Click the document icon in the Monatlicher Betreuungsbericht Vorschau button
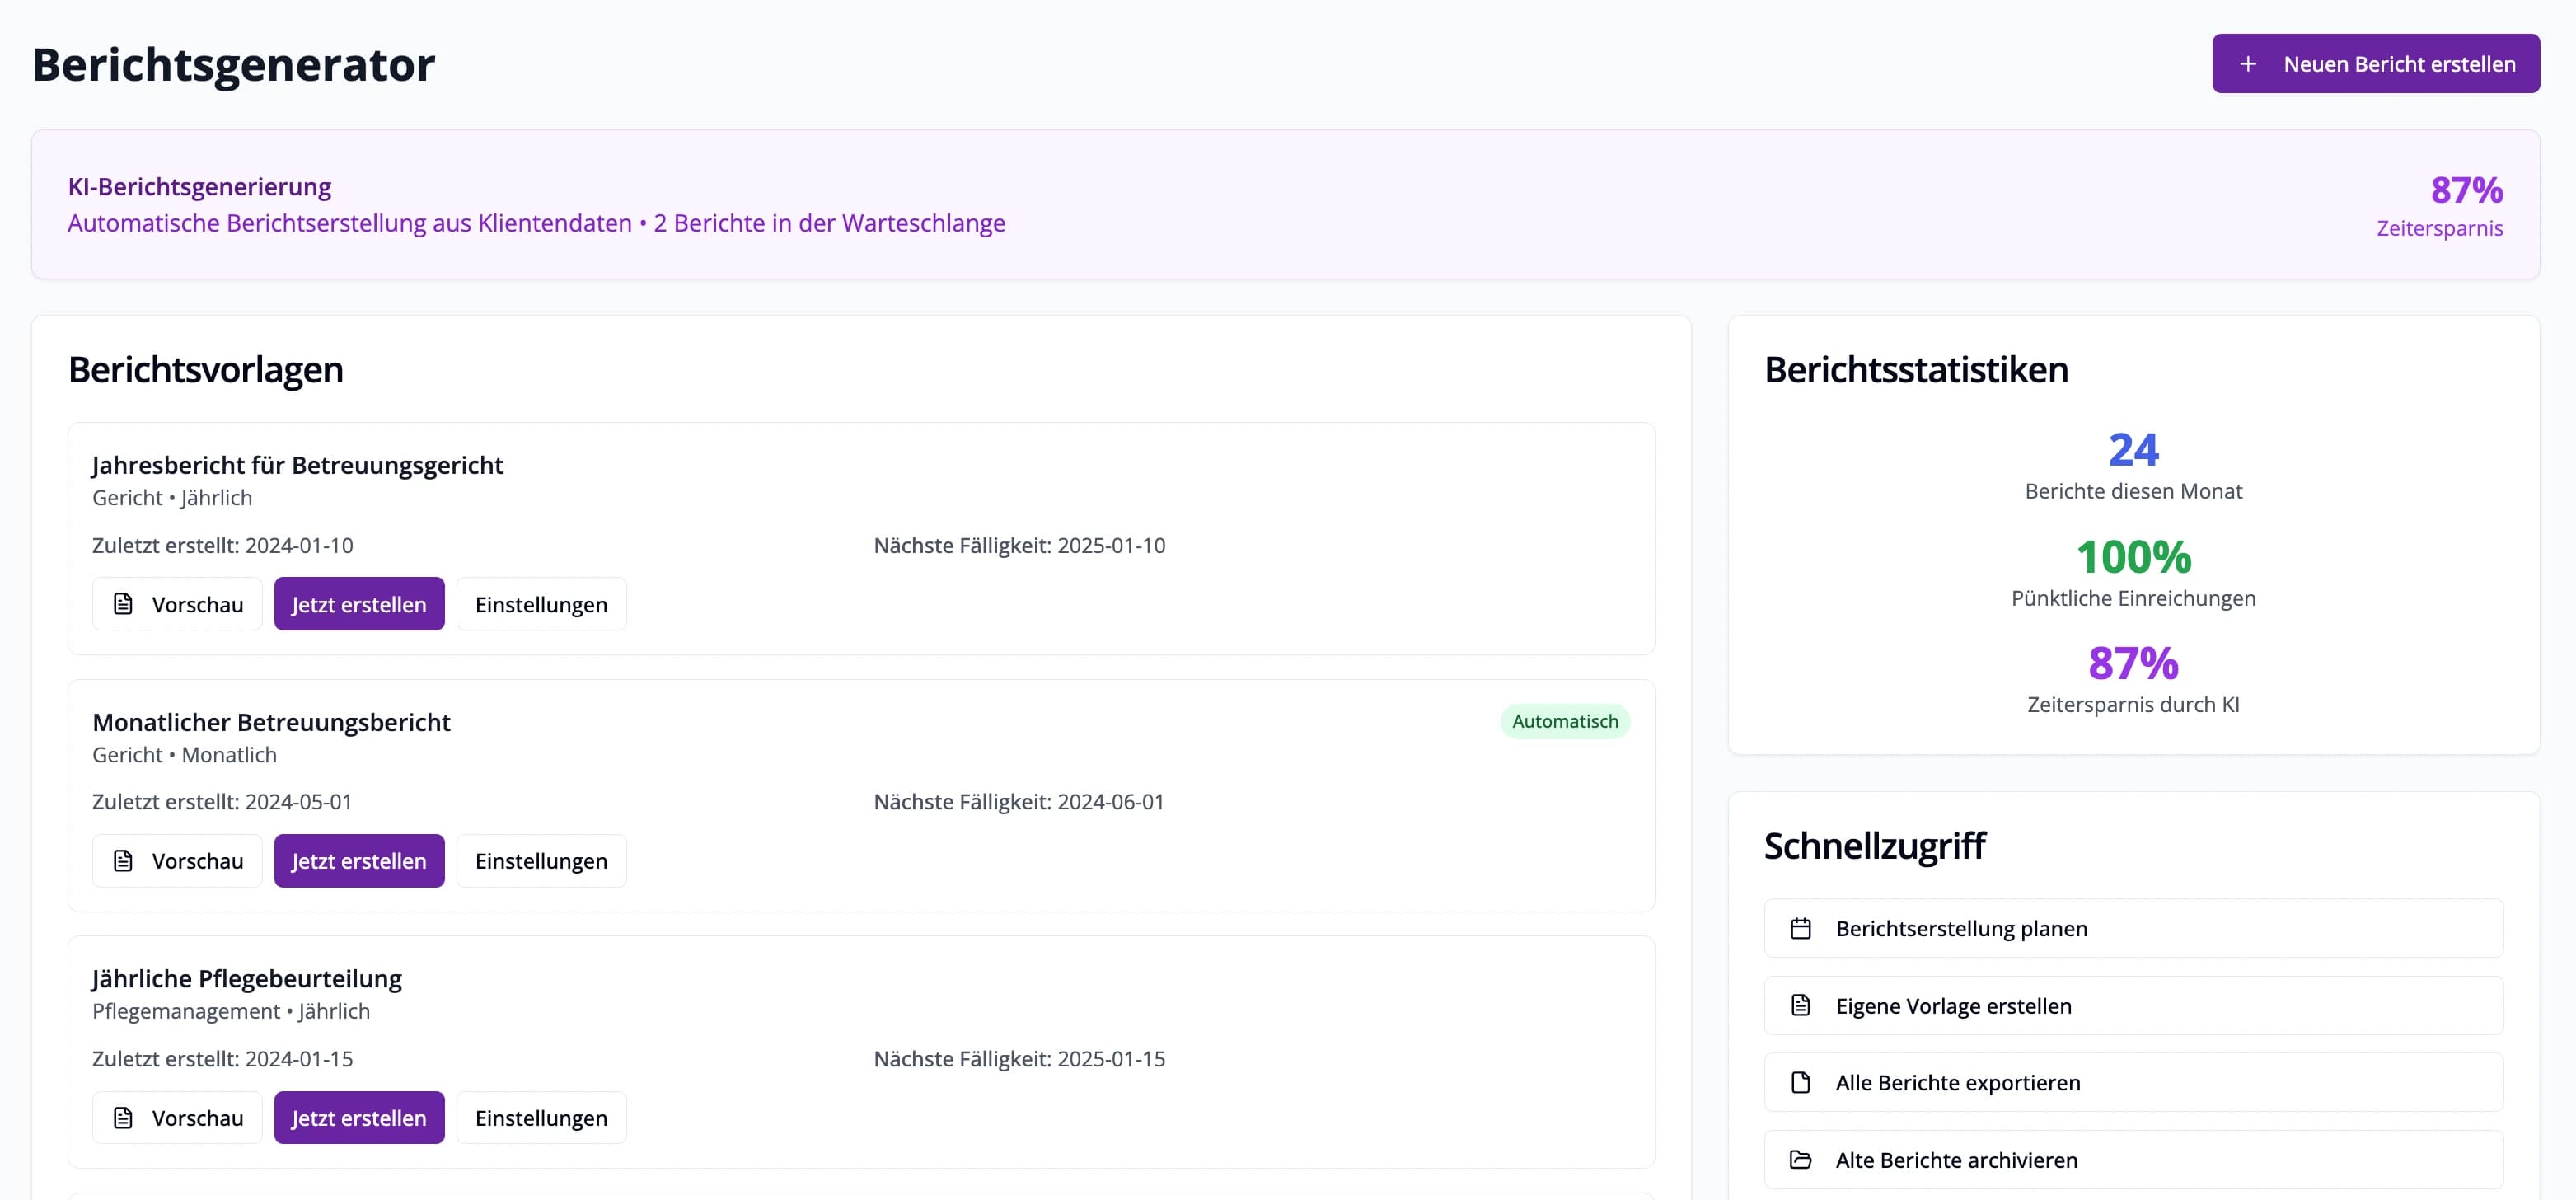The image size is (2576, 1200). tap(123, 861)
